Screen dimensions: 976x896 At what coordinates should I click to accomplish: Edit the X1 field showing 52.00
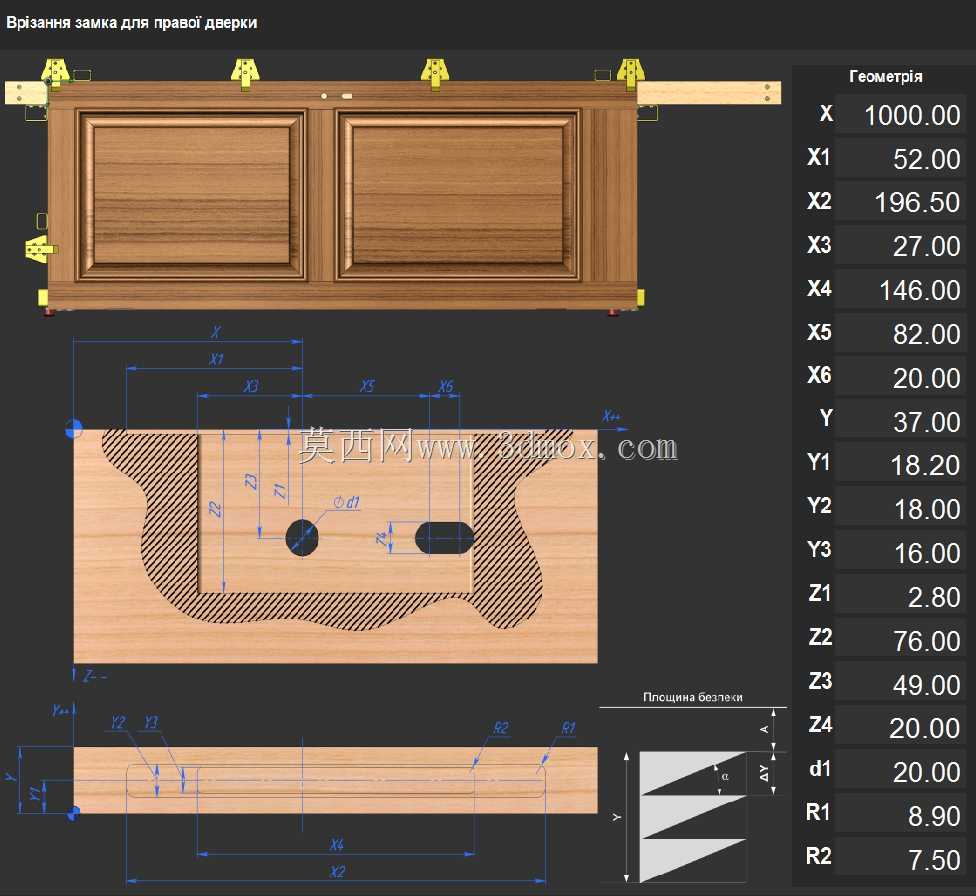click(900, 158)
